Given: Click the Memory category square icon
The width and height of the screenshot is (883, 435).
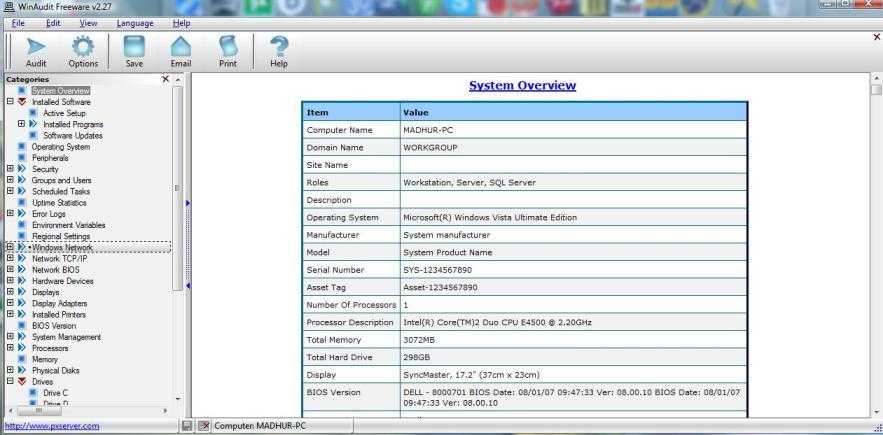Looking at the screenshot, I should point(21,359).
